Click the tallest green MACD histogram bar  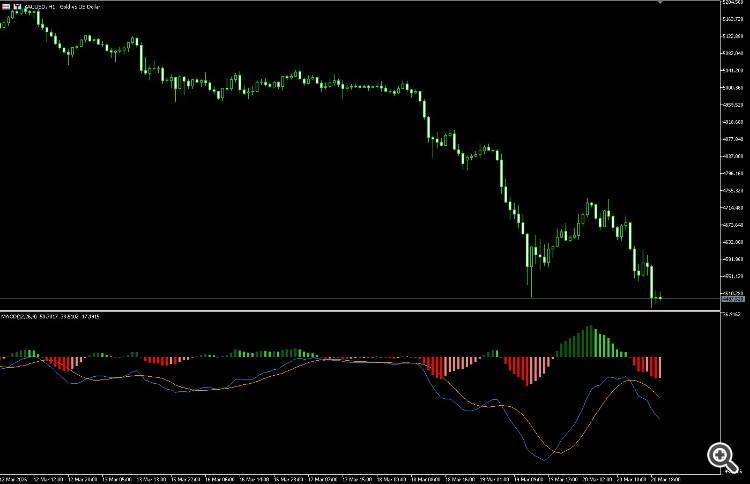590,341
